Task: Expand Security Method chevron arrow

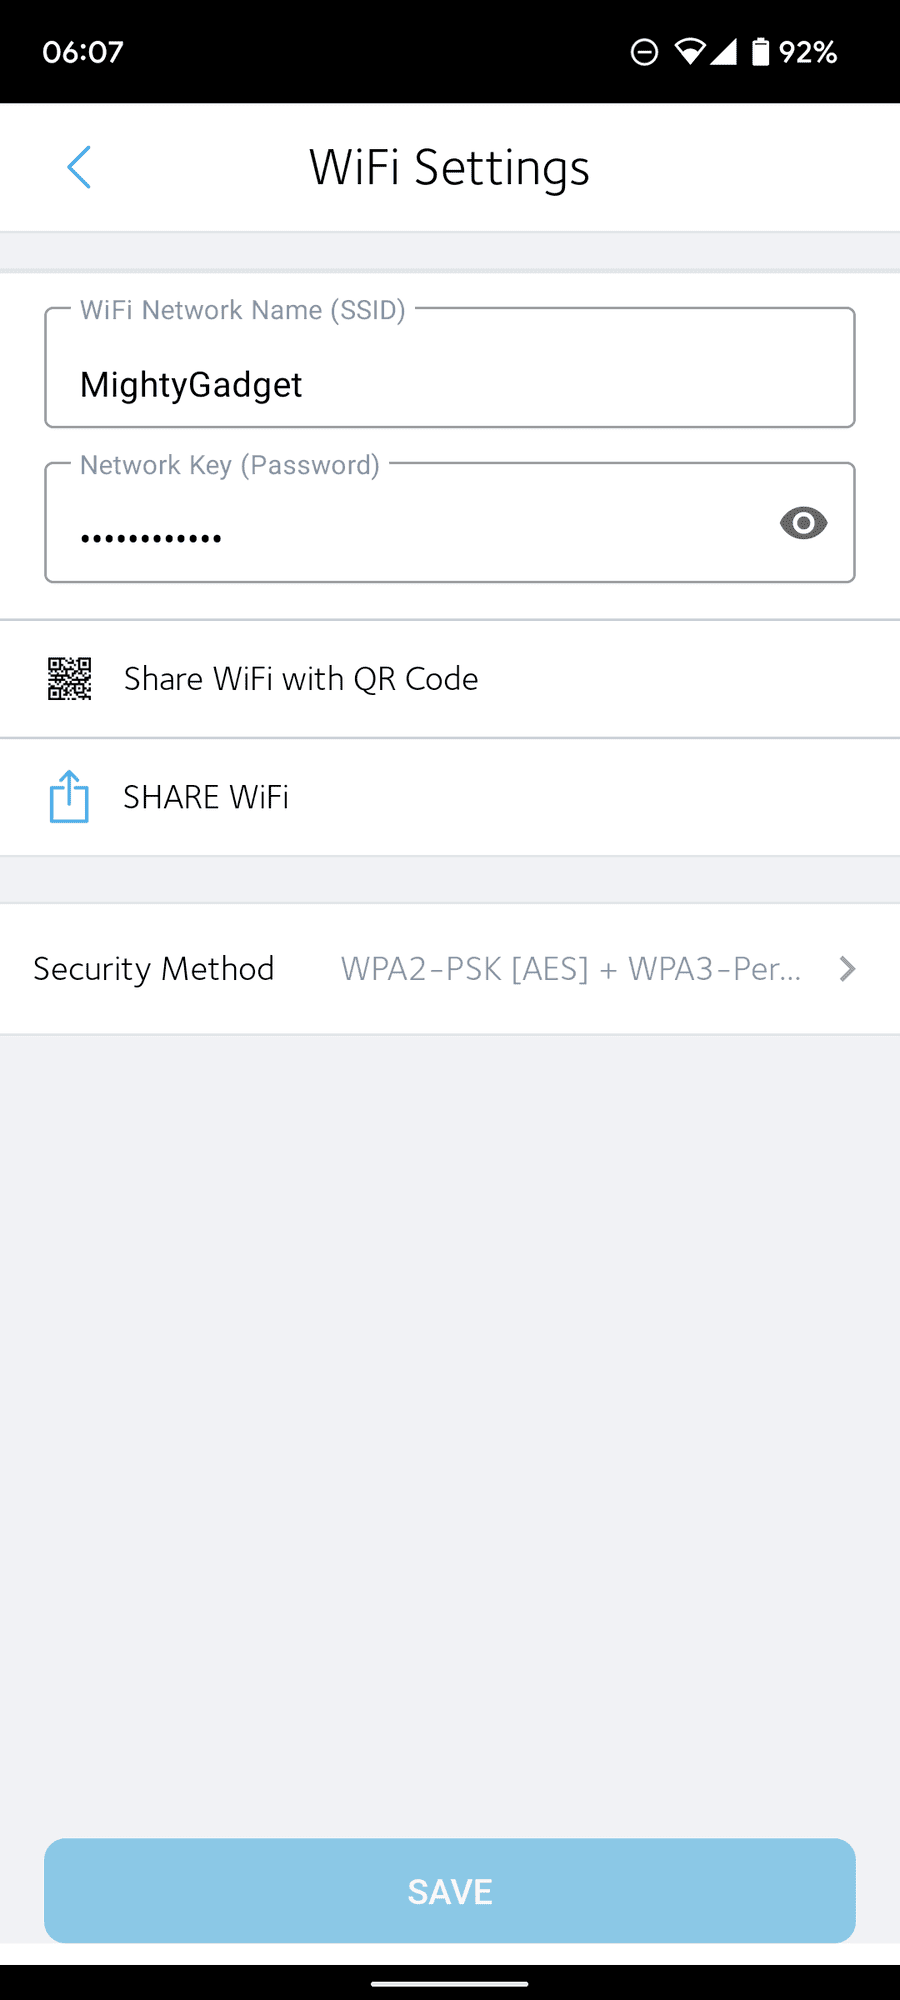Action: point(847,969)
